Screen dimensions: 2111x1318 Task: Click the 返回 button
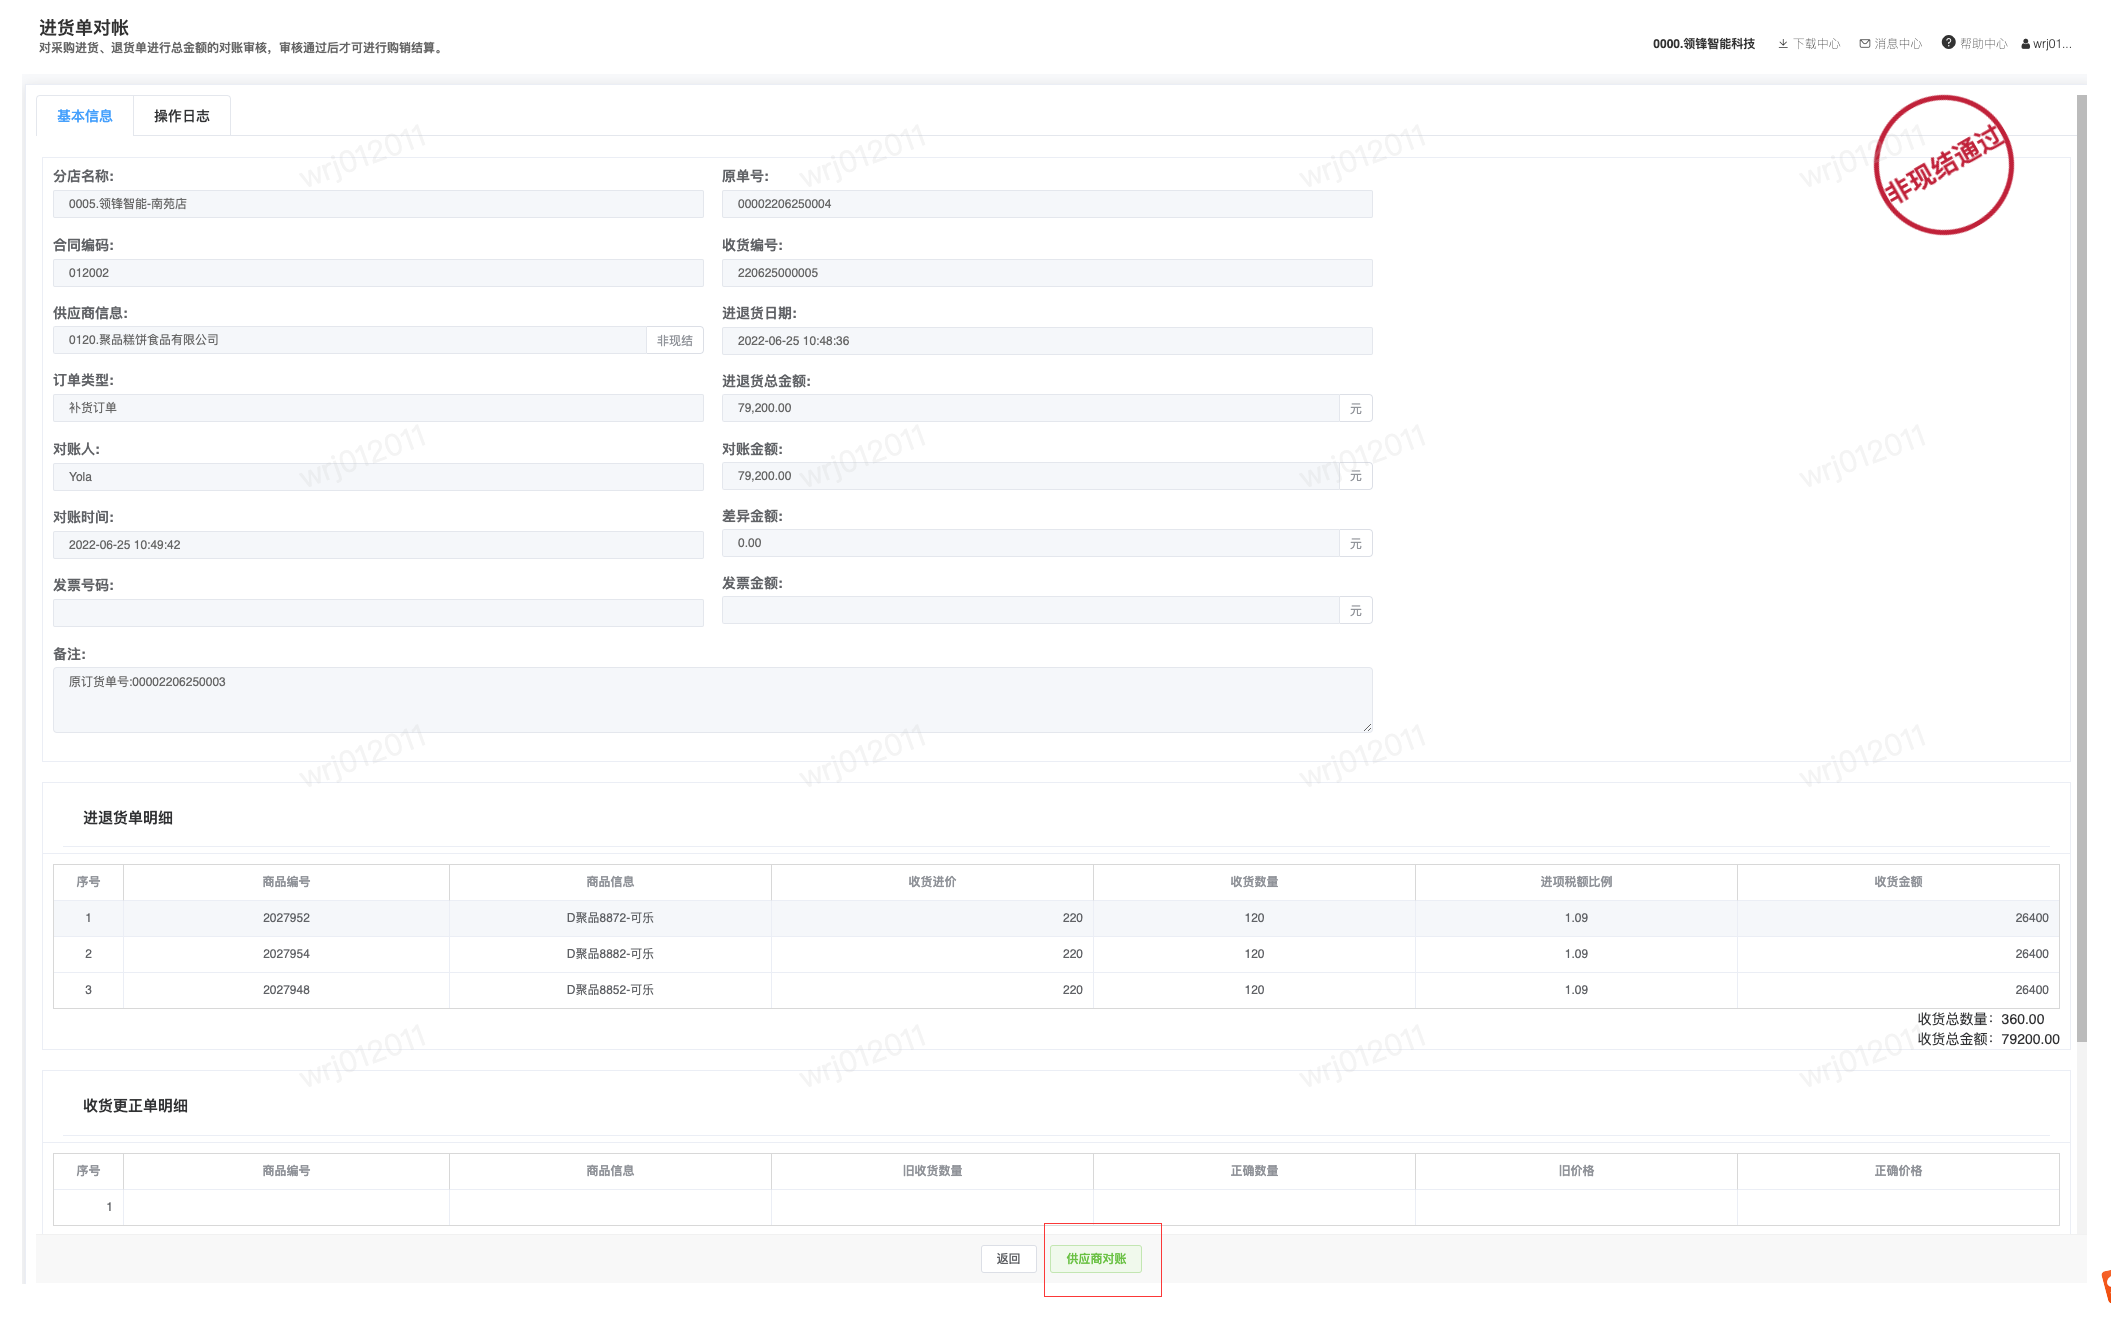(x=1008, y=1259)
